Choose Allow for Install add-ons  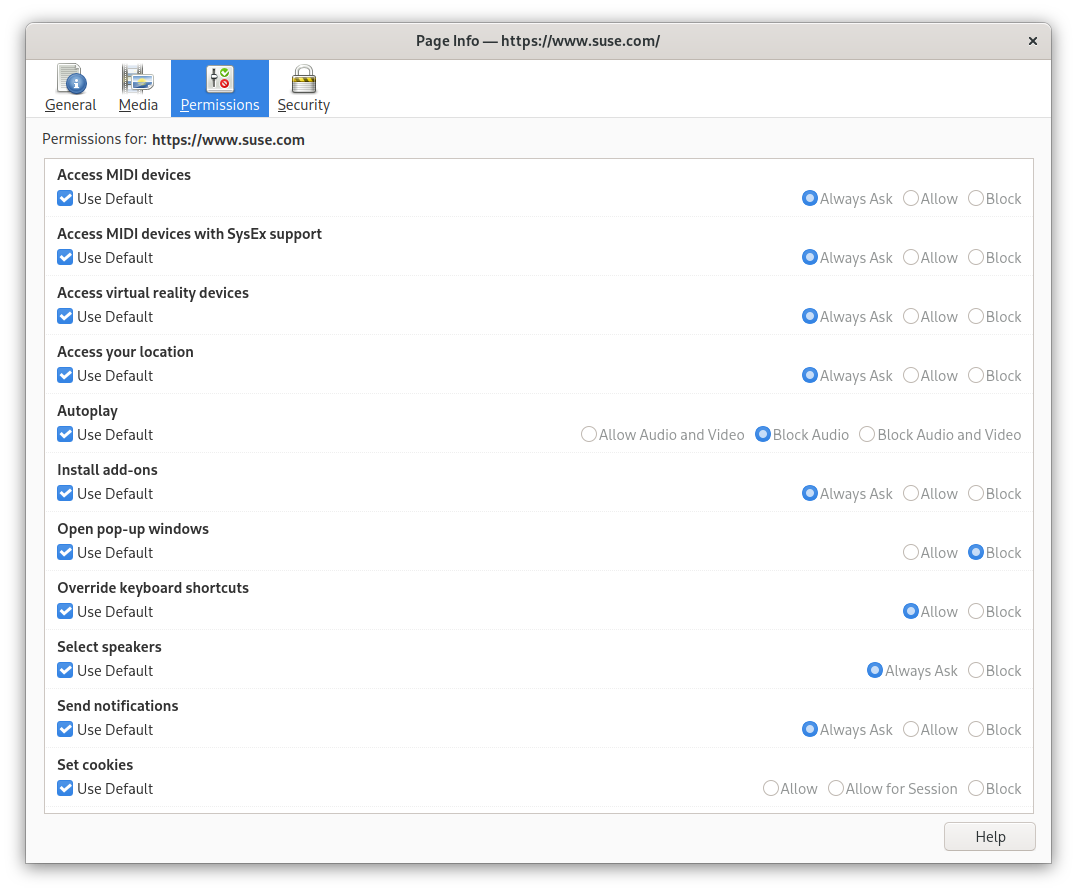(911, 494)
